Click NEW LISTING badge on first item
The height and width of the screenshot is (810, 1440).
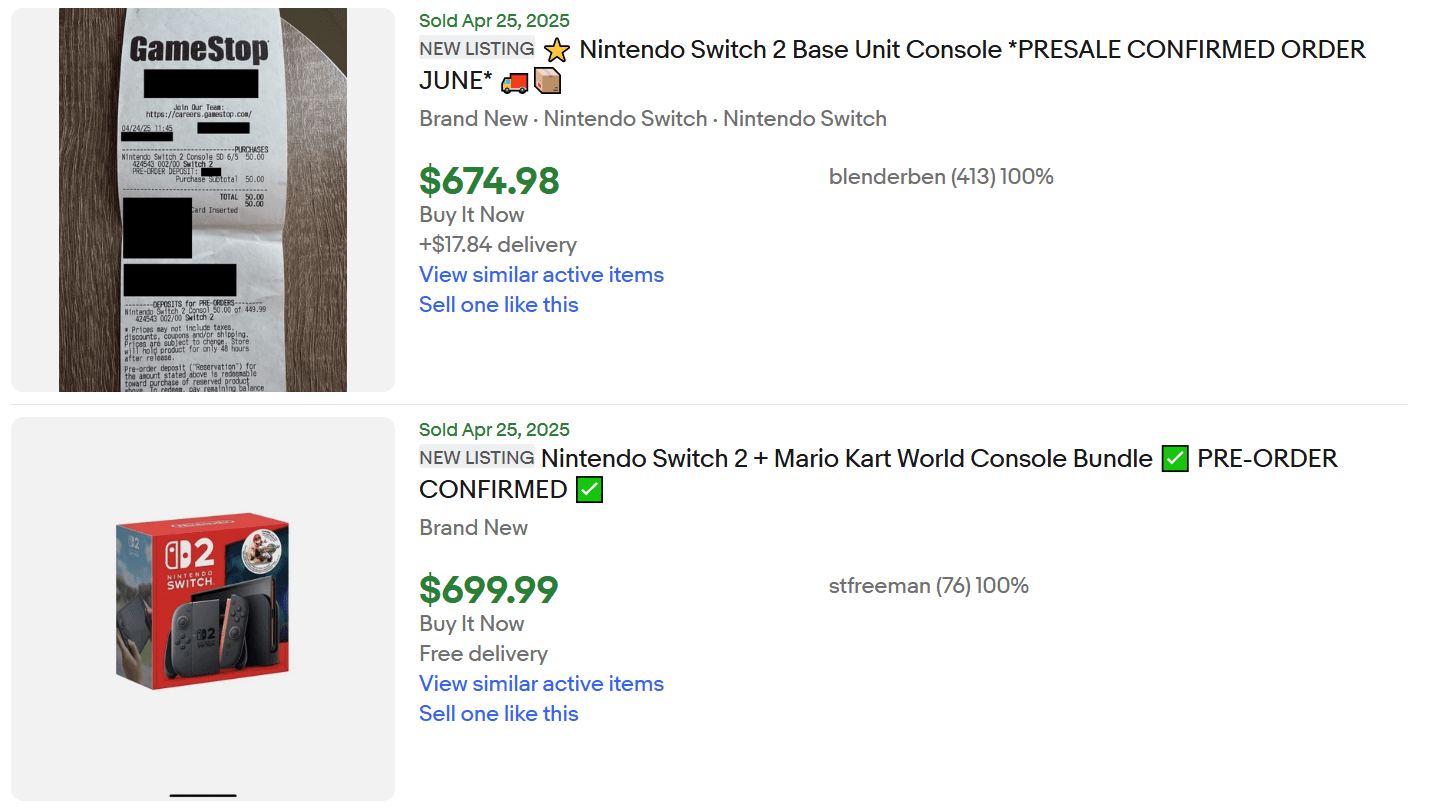click(x=476, y=48)
